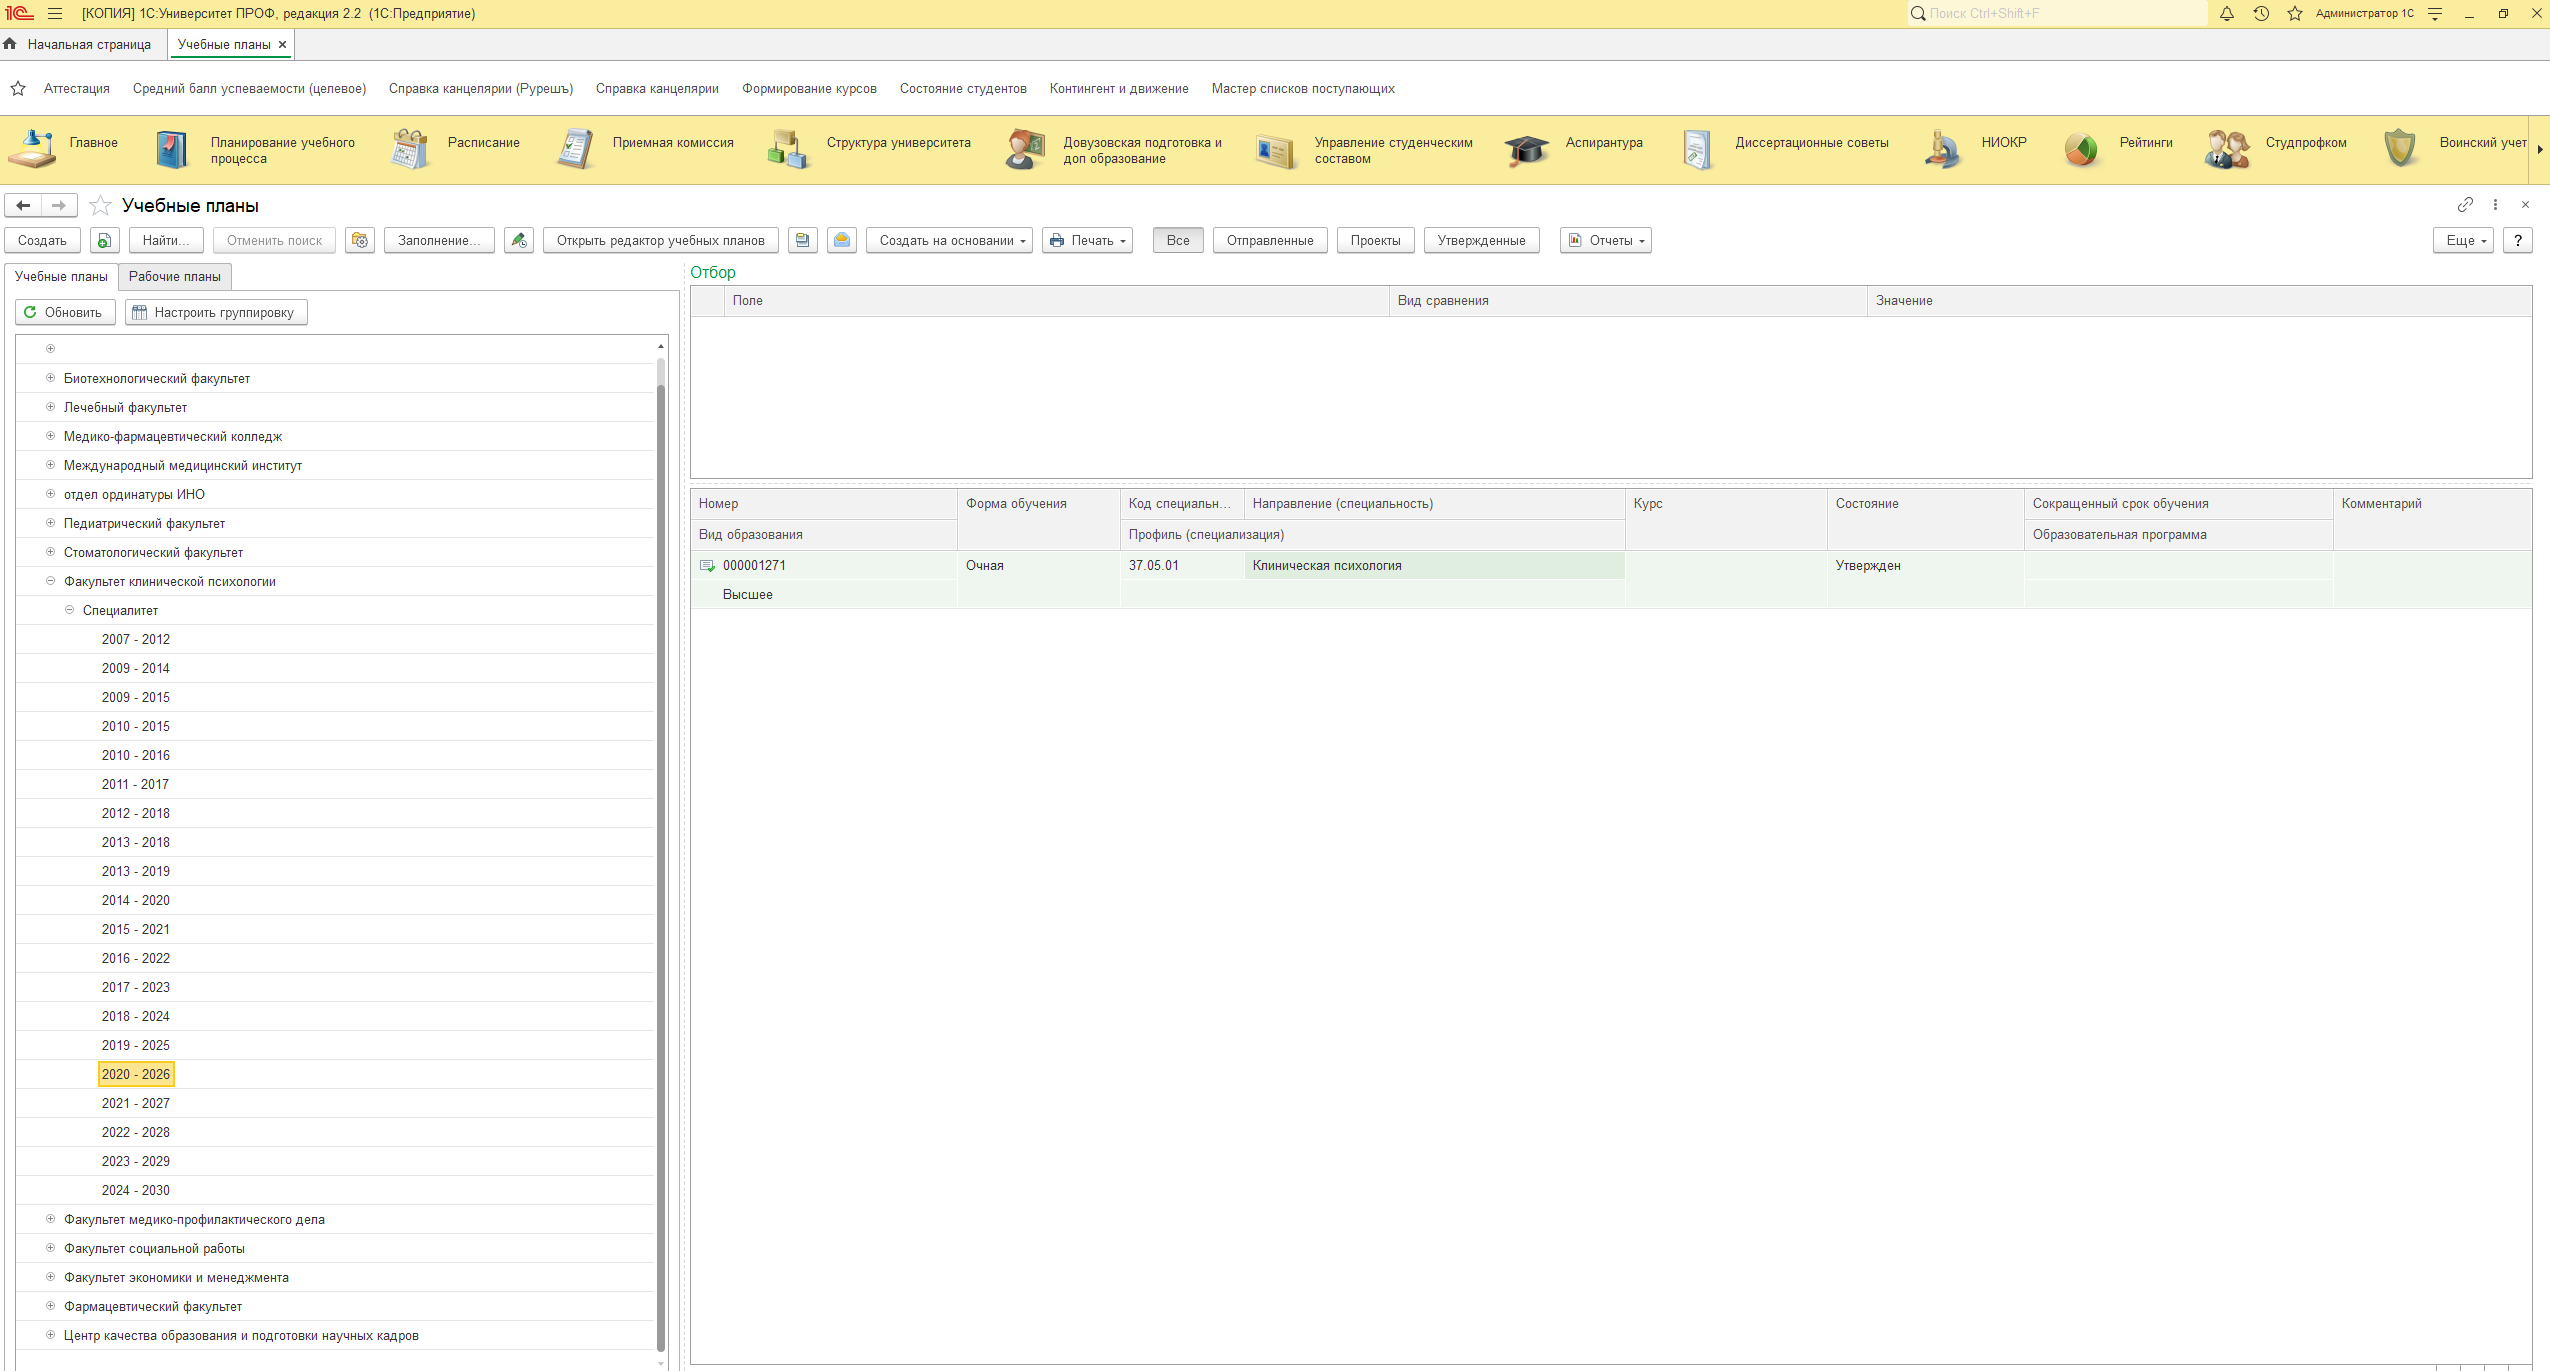Click the global search field

point(2056,13)
